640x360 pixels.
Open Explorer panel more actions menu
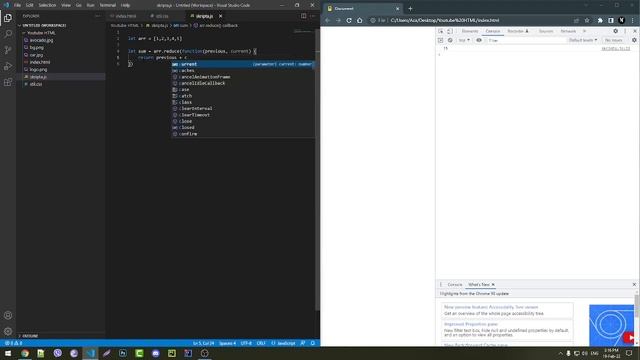(98, 16)
